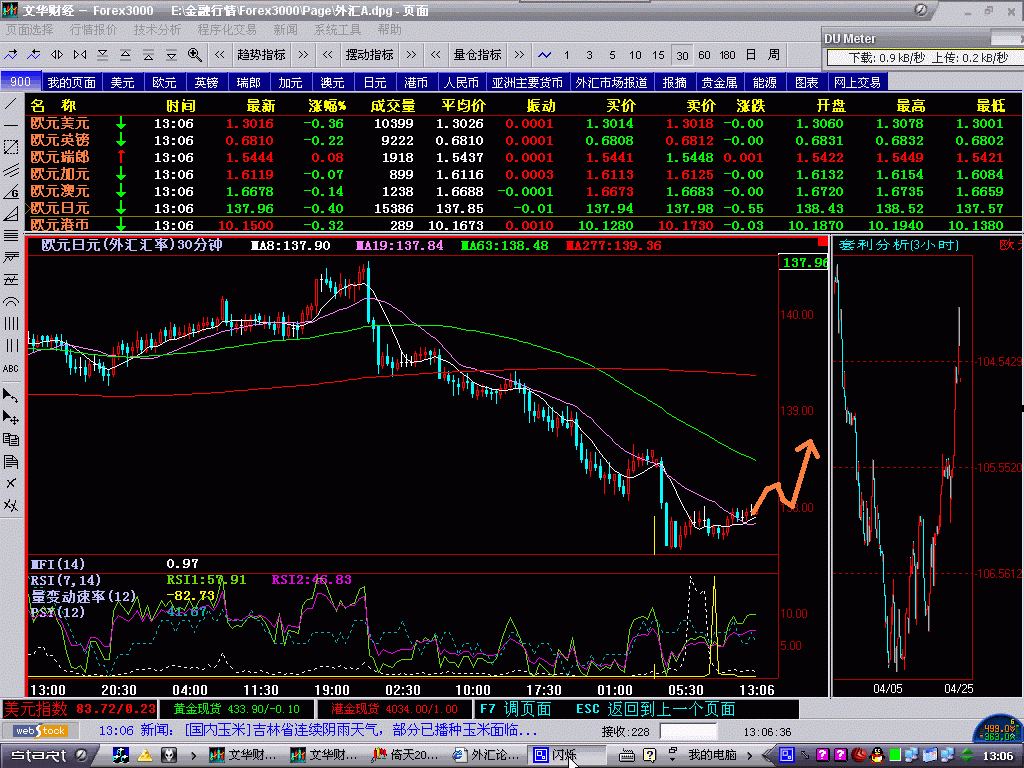Select the rectangle drawing tool
The height and width of the screenshot is (768, 1024).
(10, 147)
